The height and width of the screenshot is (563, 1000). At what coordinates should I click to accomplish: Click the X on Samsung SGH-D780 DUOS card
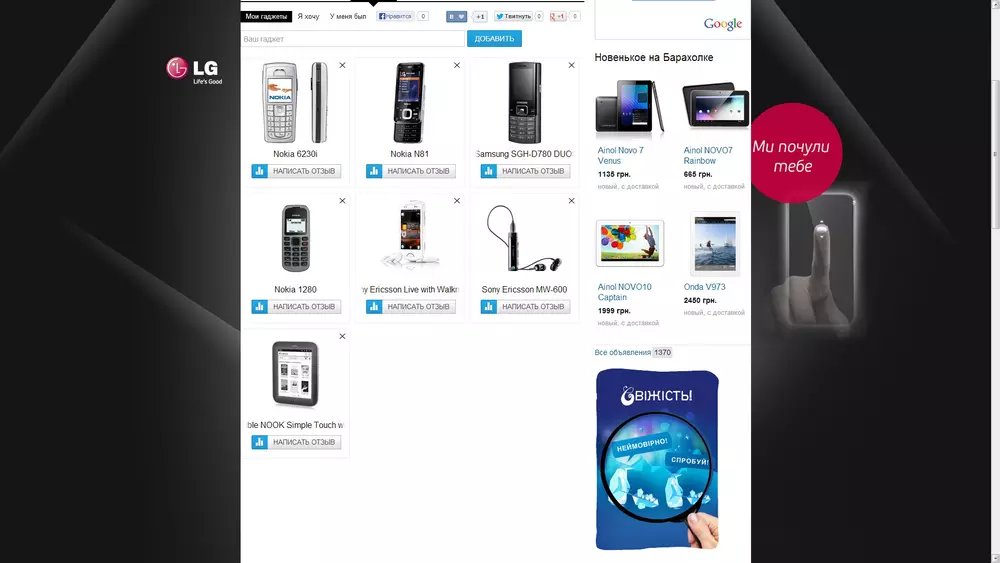(571, 65)
